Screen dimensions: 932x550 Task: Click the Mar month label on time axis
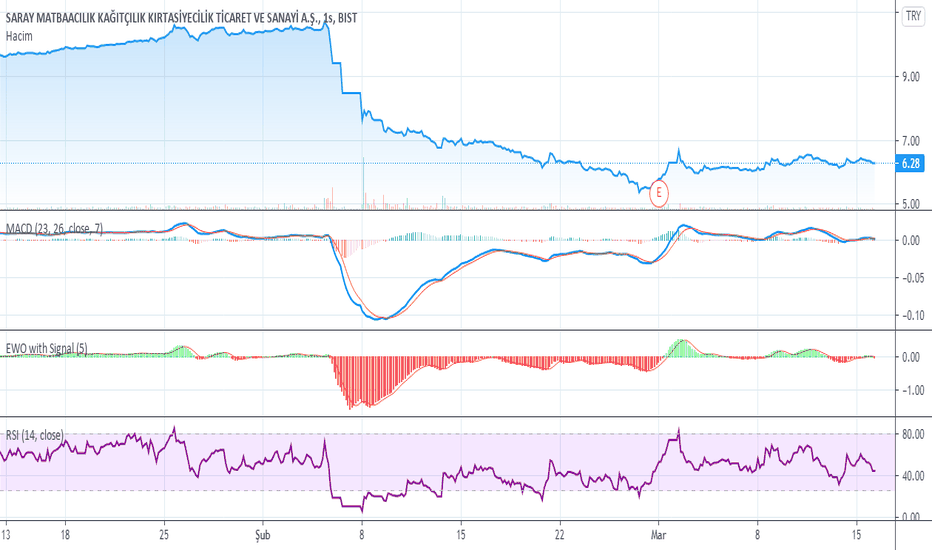coord(659,535)
